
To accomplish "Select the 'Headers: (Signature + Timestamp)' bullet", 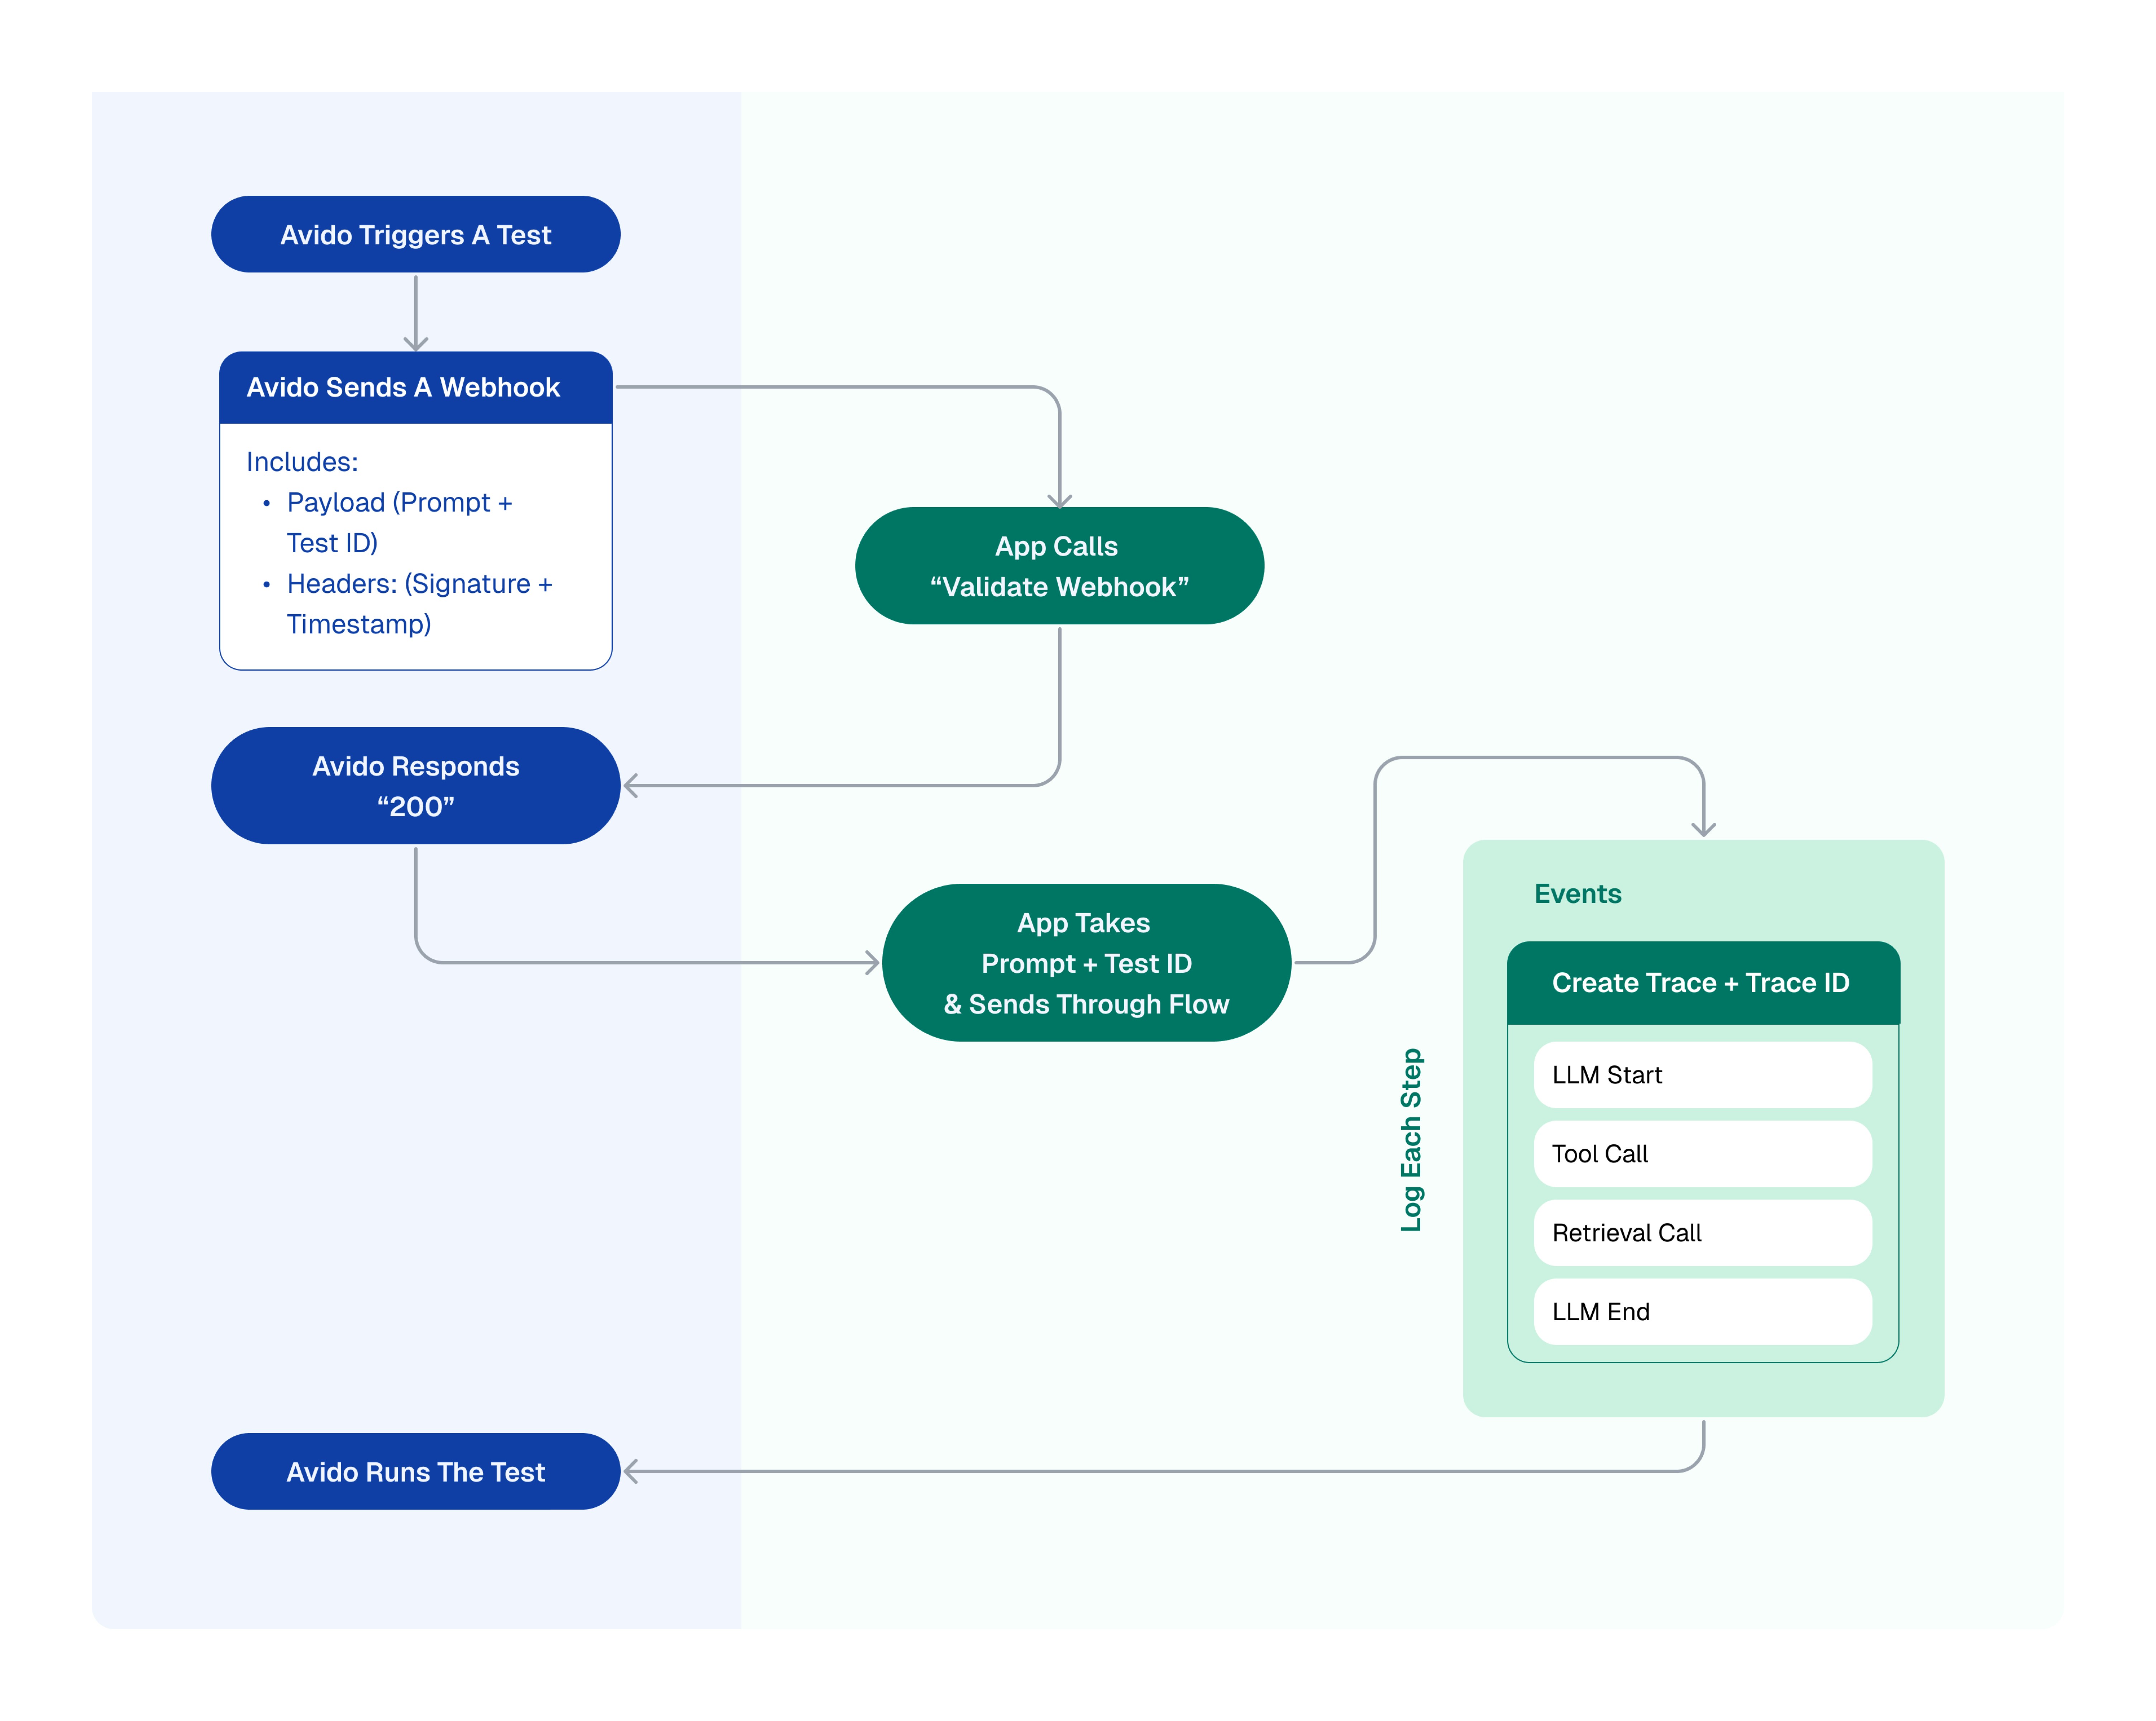I will 408,603.
